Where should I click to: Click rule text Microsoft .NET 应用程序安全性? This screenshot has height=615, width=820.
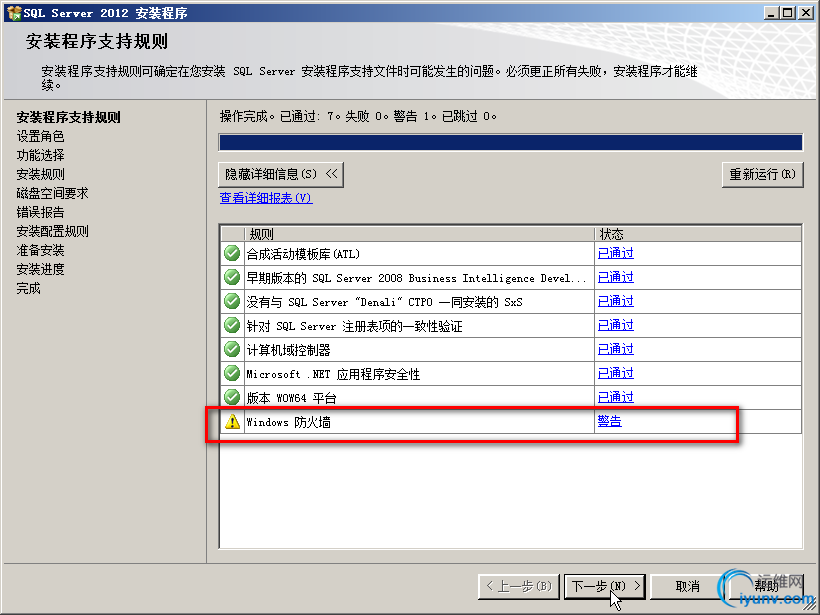pyautogui.click(x=333, y=374)
